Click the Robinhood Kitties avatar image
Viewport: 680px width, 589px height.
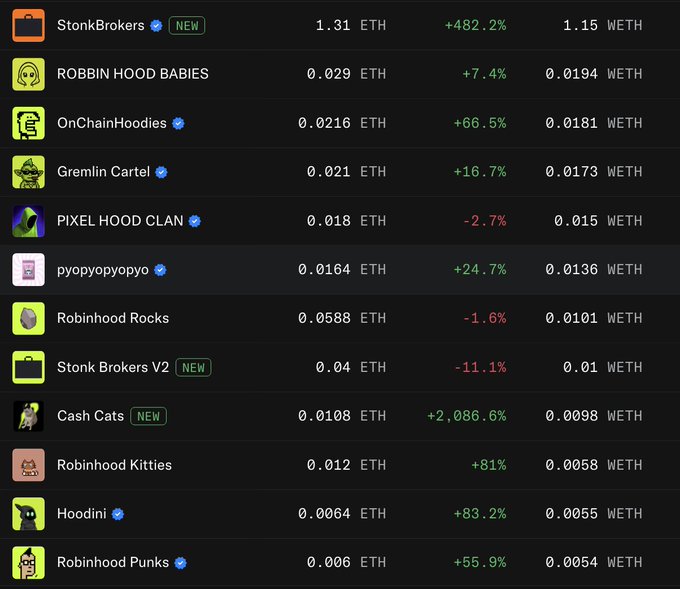pyautogui.click(x=28, y=465)
